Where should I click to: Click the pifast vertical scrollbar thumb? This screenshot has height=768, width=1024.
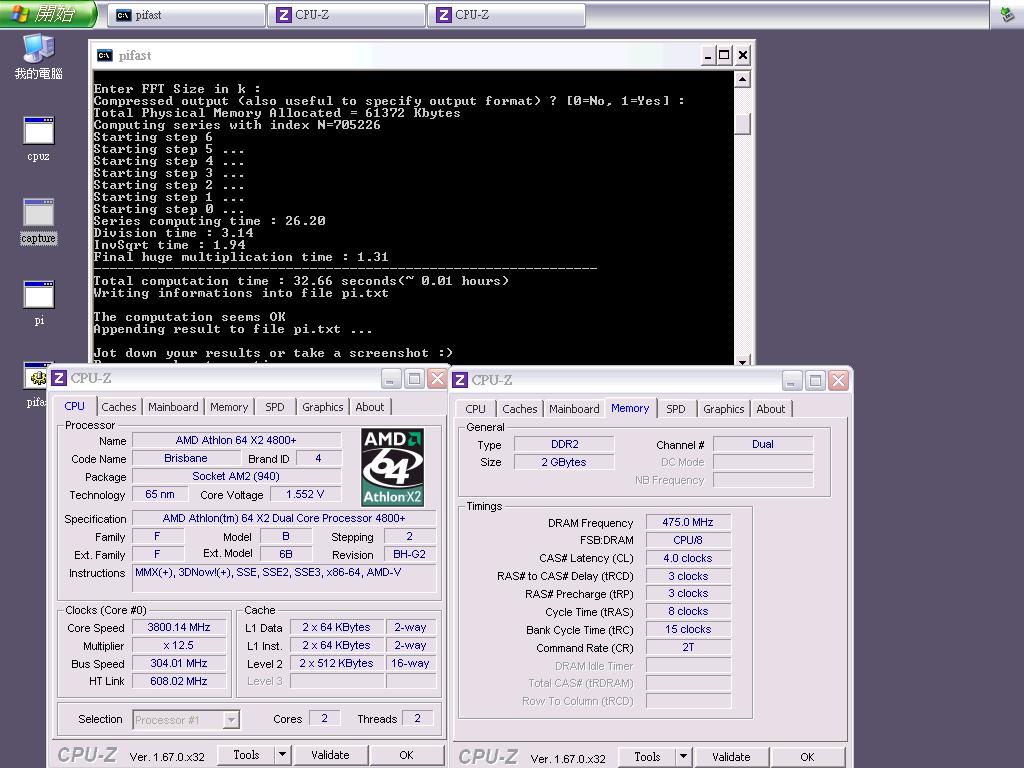coord(743,124)
